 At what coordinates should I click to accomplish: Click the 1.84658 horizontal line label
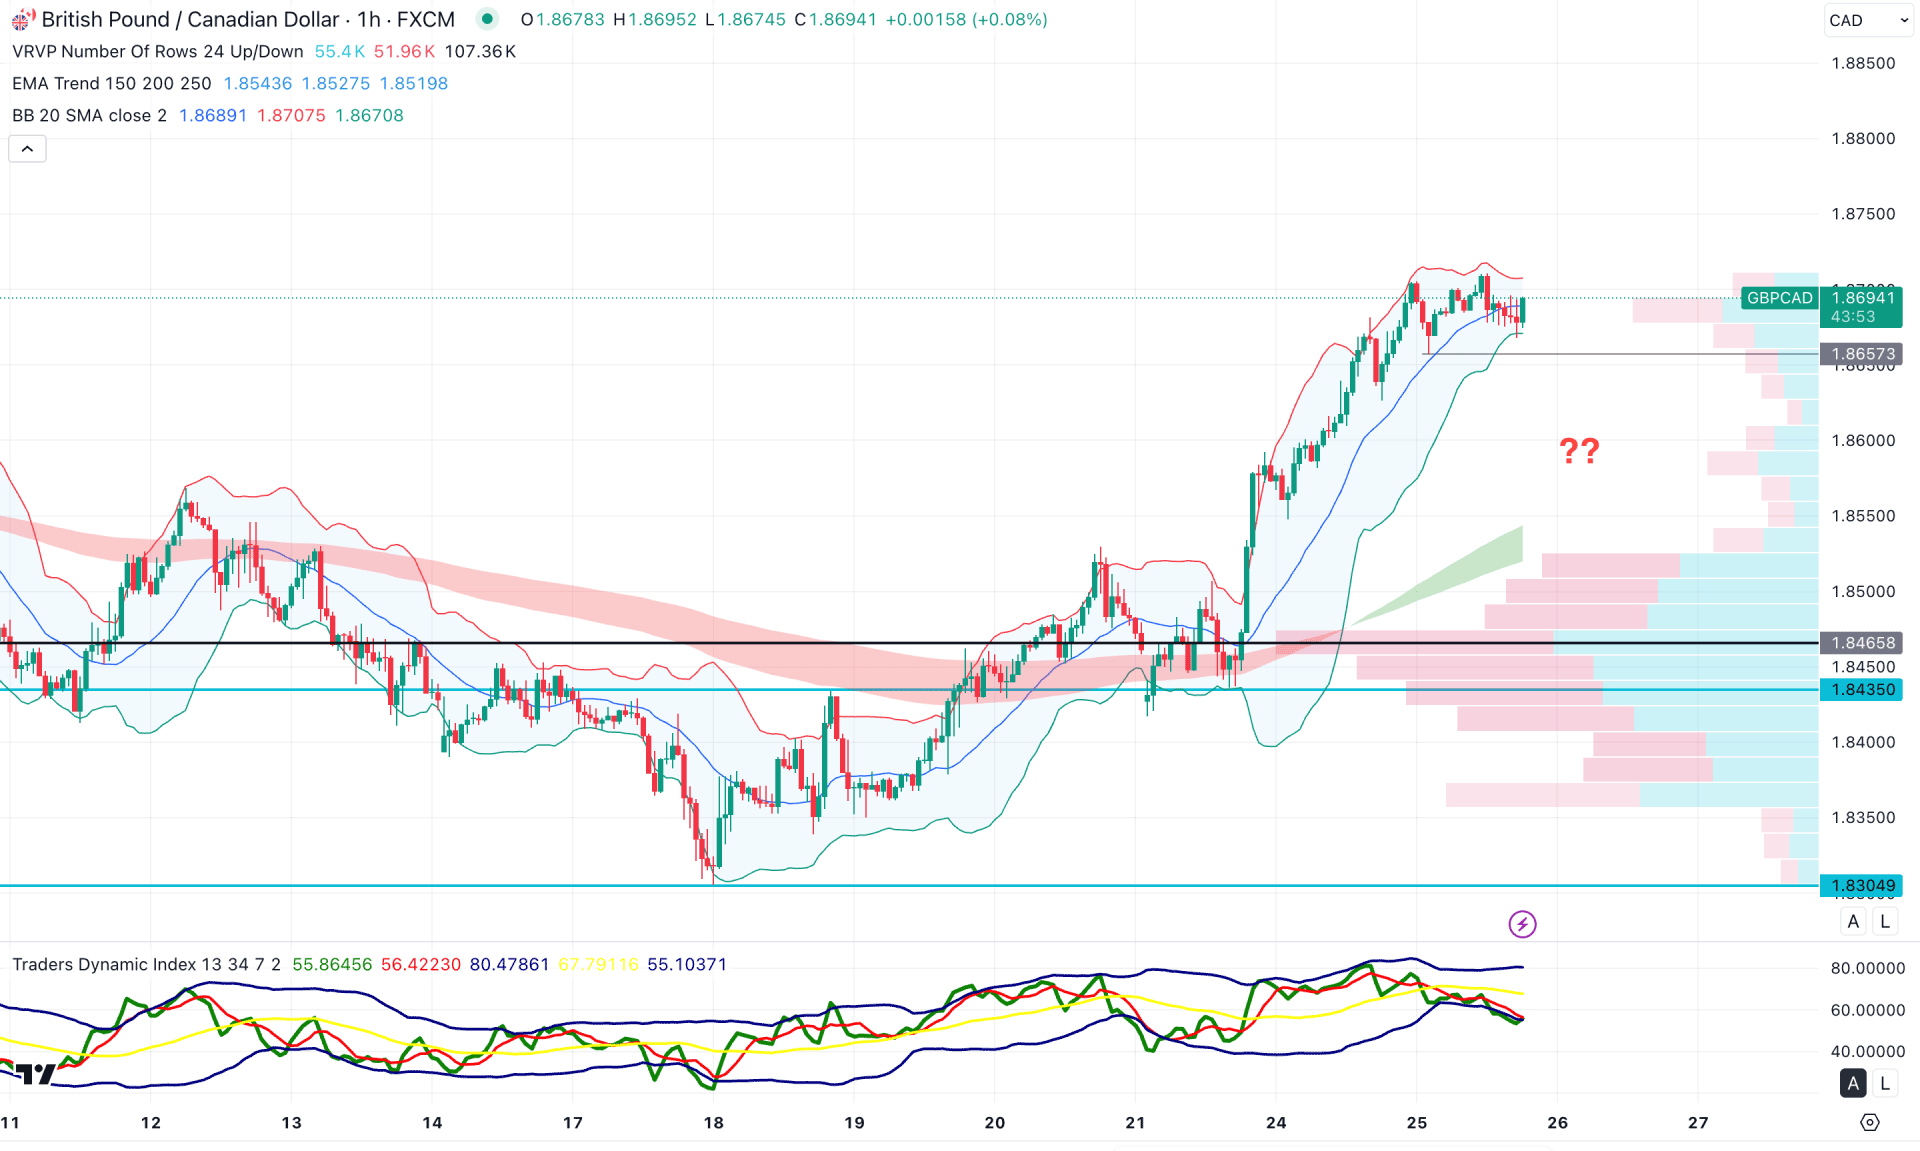coord(1861,643)
